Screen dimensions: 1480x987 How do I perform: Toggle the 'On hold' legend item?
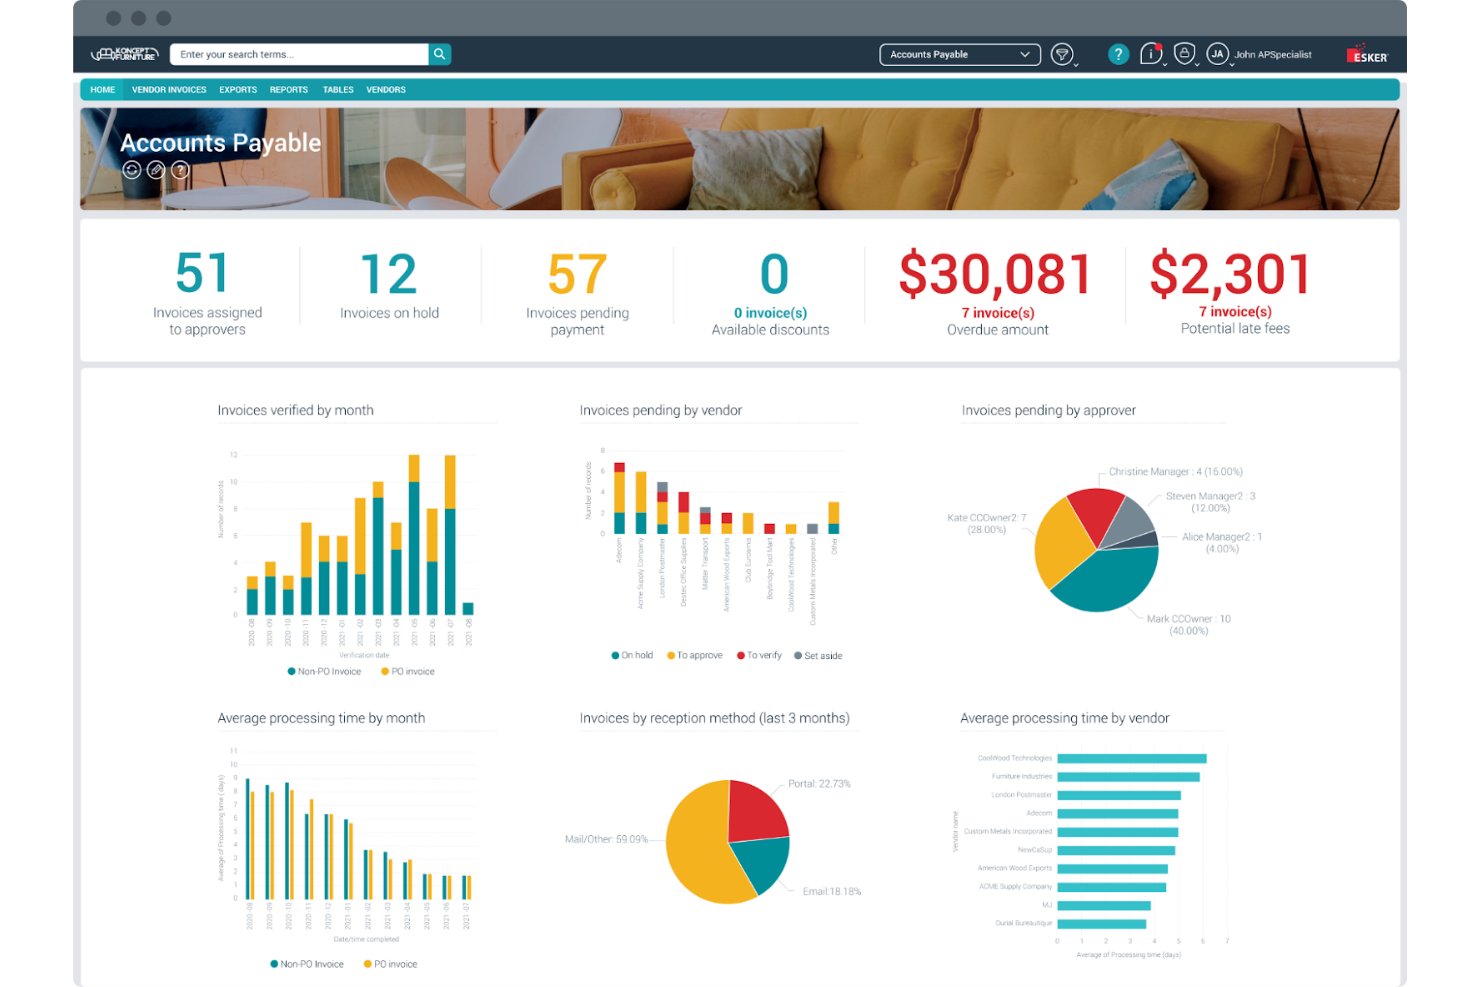point(632,655)
